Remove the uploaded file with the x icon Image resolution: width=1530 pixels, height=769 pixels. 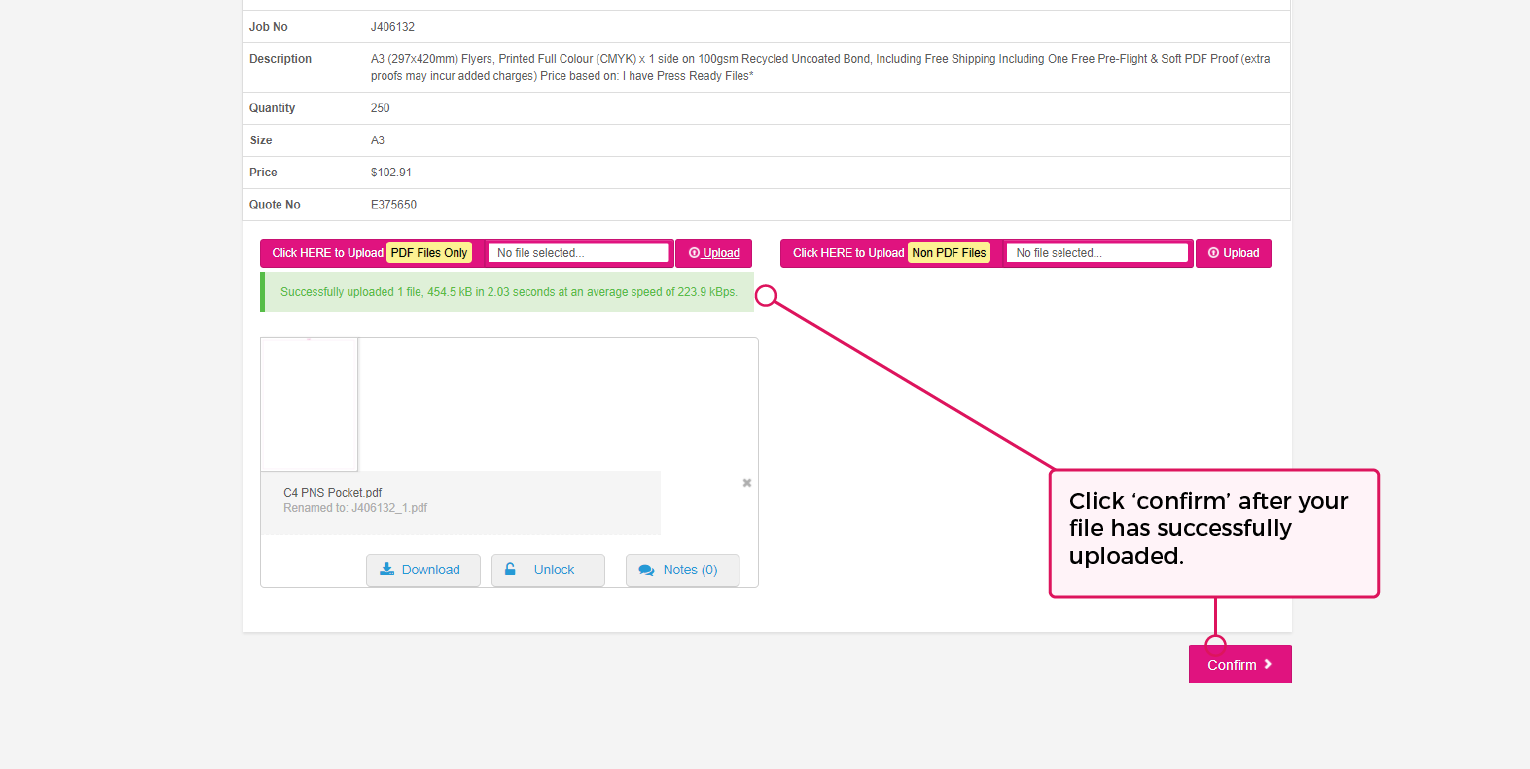click(x=746, y=483)
